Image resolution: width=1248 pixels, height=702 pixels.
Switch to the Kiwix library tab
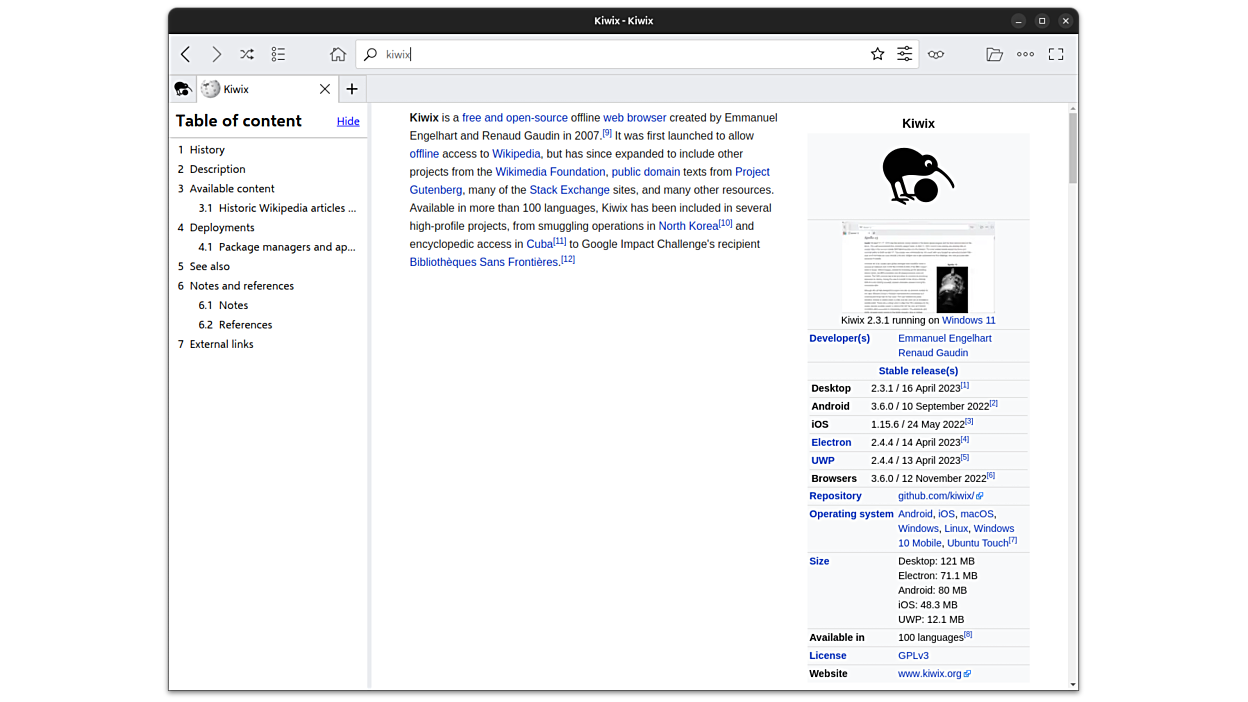click(183, 89)
